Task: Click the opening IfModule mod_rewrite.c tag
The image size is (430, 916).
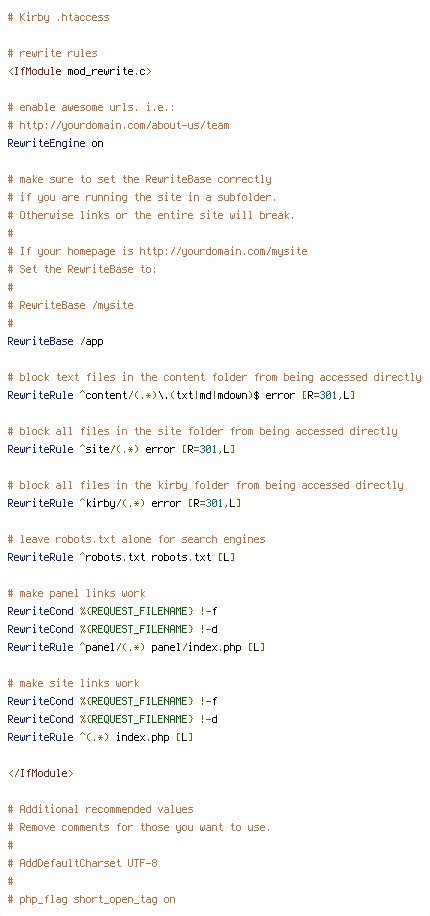Action: coord(79,71)
